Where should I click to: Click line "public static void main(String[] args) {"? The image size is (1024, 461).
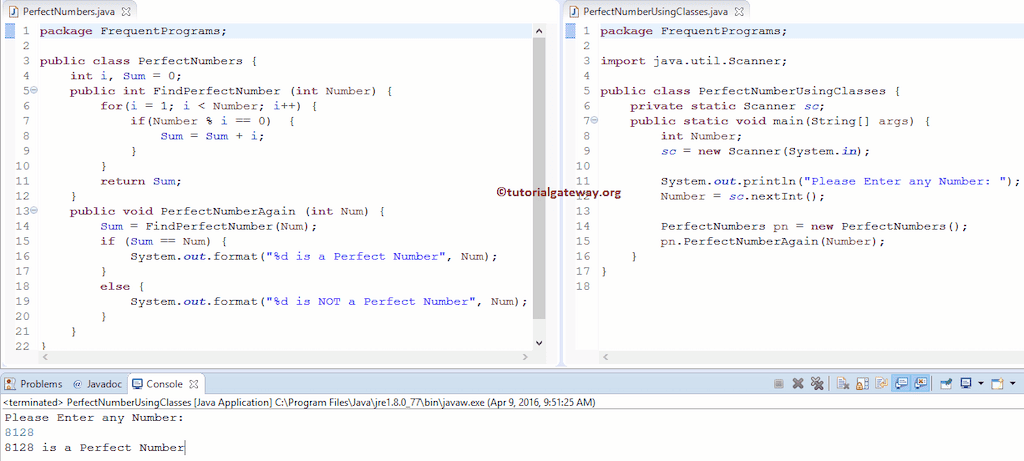coord(780,121)
